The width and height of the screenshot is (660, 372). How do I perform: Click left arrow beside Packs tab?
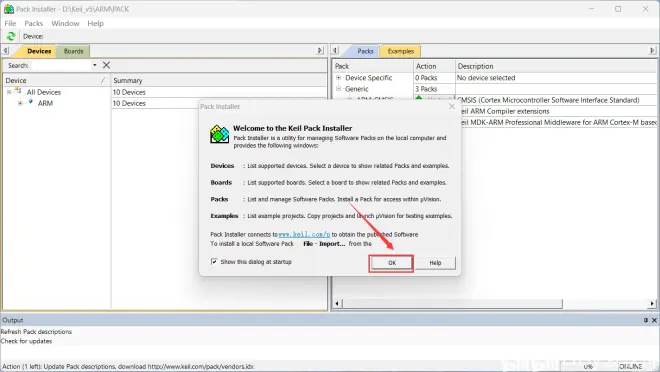tap(335, 51)
